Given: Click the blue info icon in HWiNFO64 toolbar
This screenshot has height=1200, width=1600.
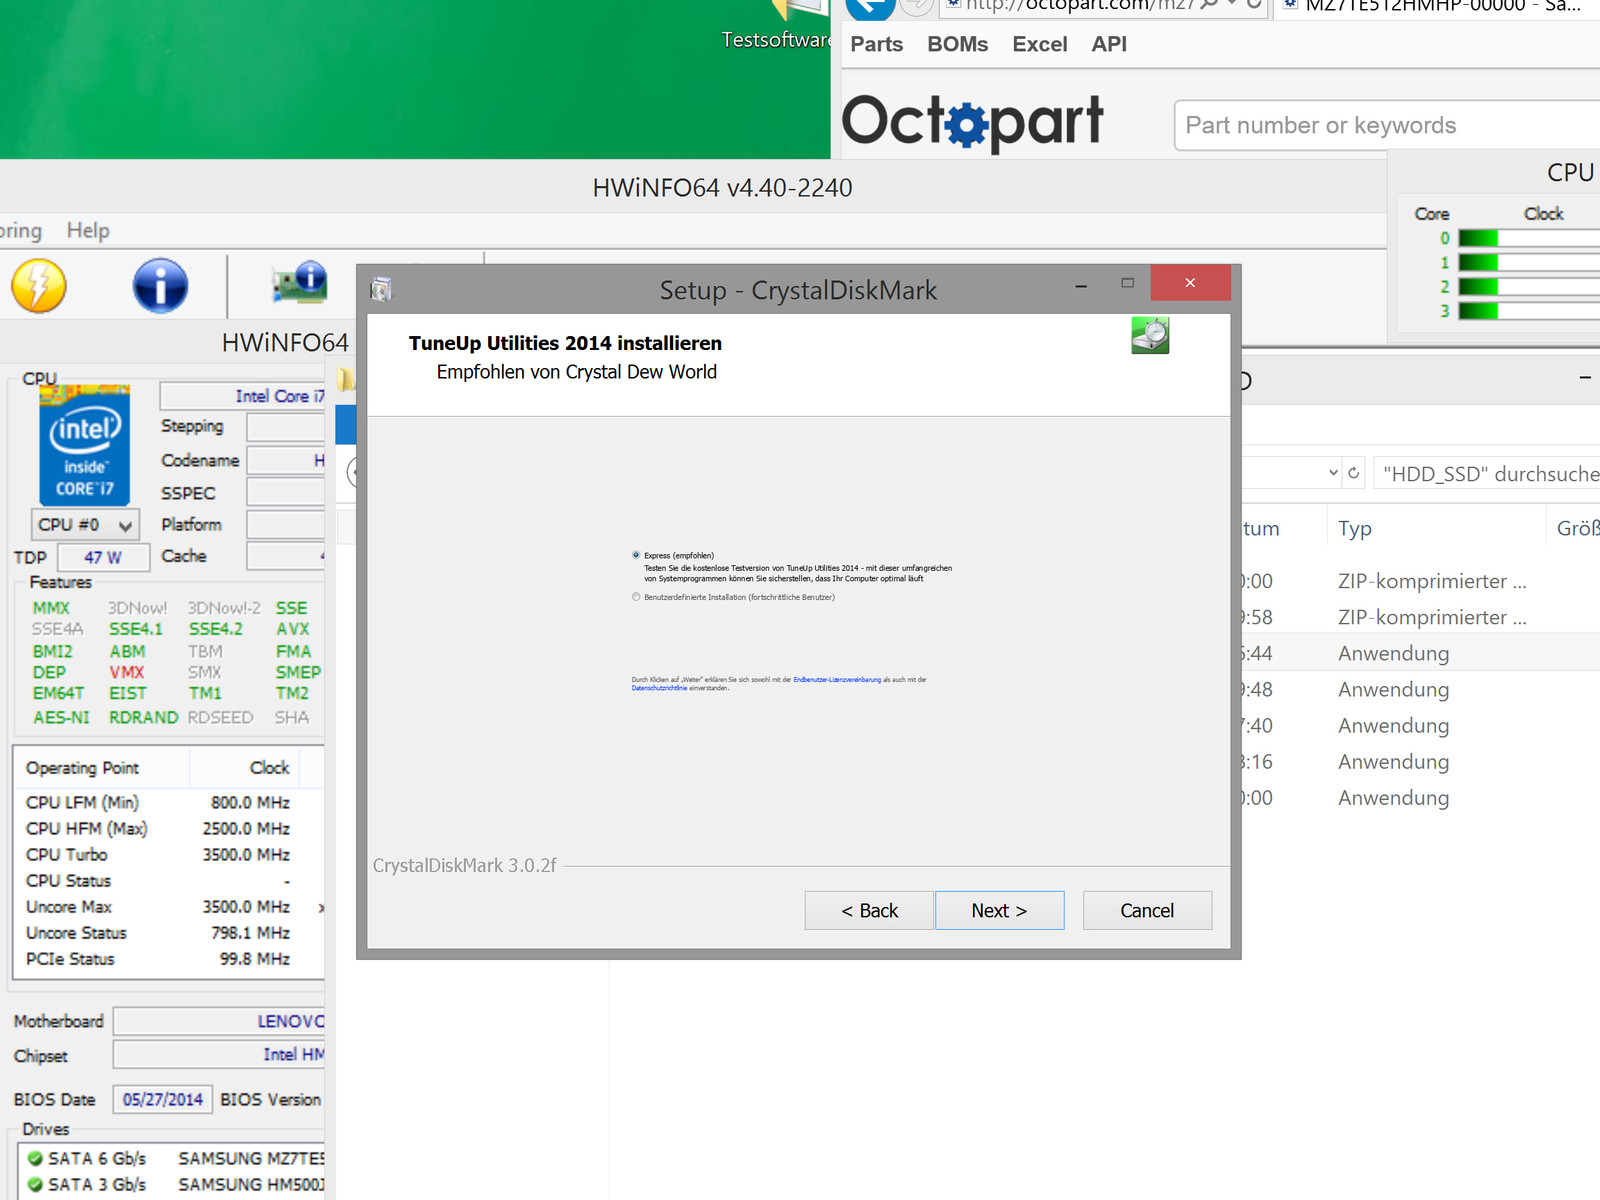Looking at the screenshot, I should 160,286.
